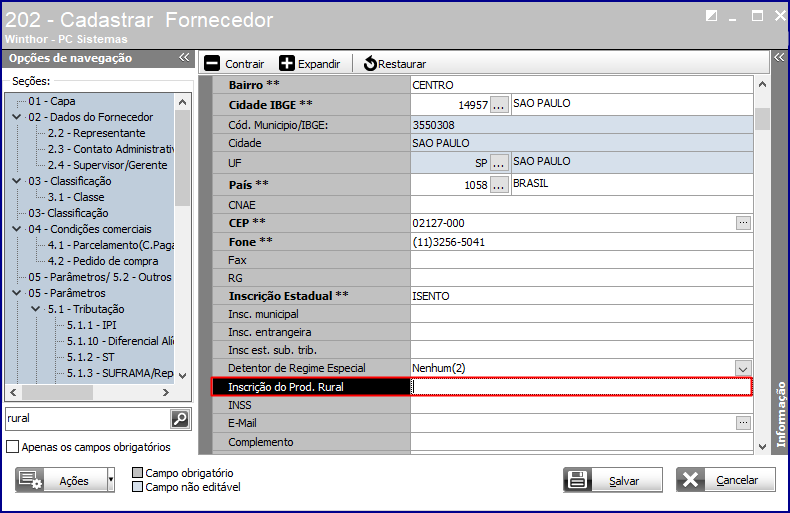This screenshot has width=790, height=513.
Task: Expand the Informação side panel
Action: (779, 57)
